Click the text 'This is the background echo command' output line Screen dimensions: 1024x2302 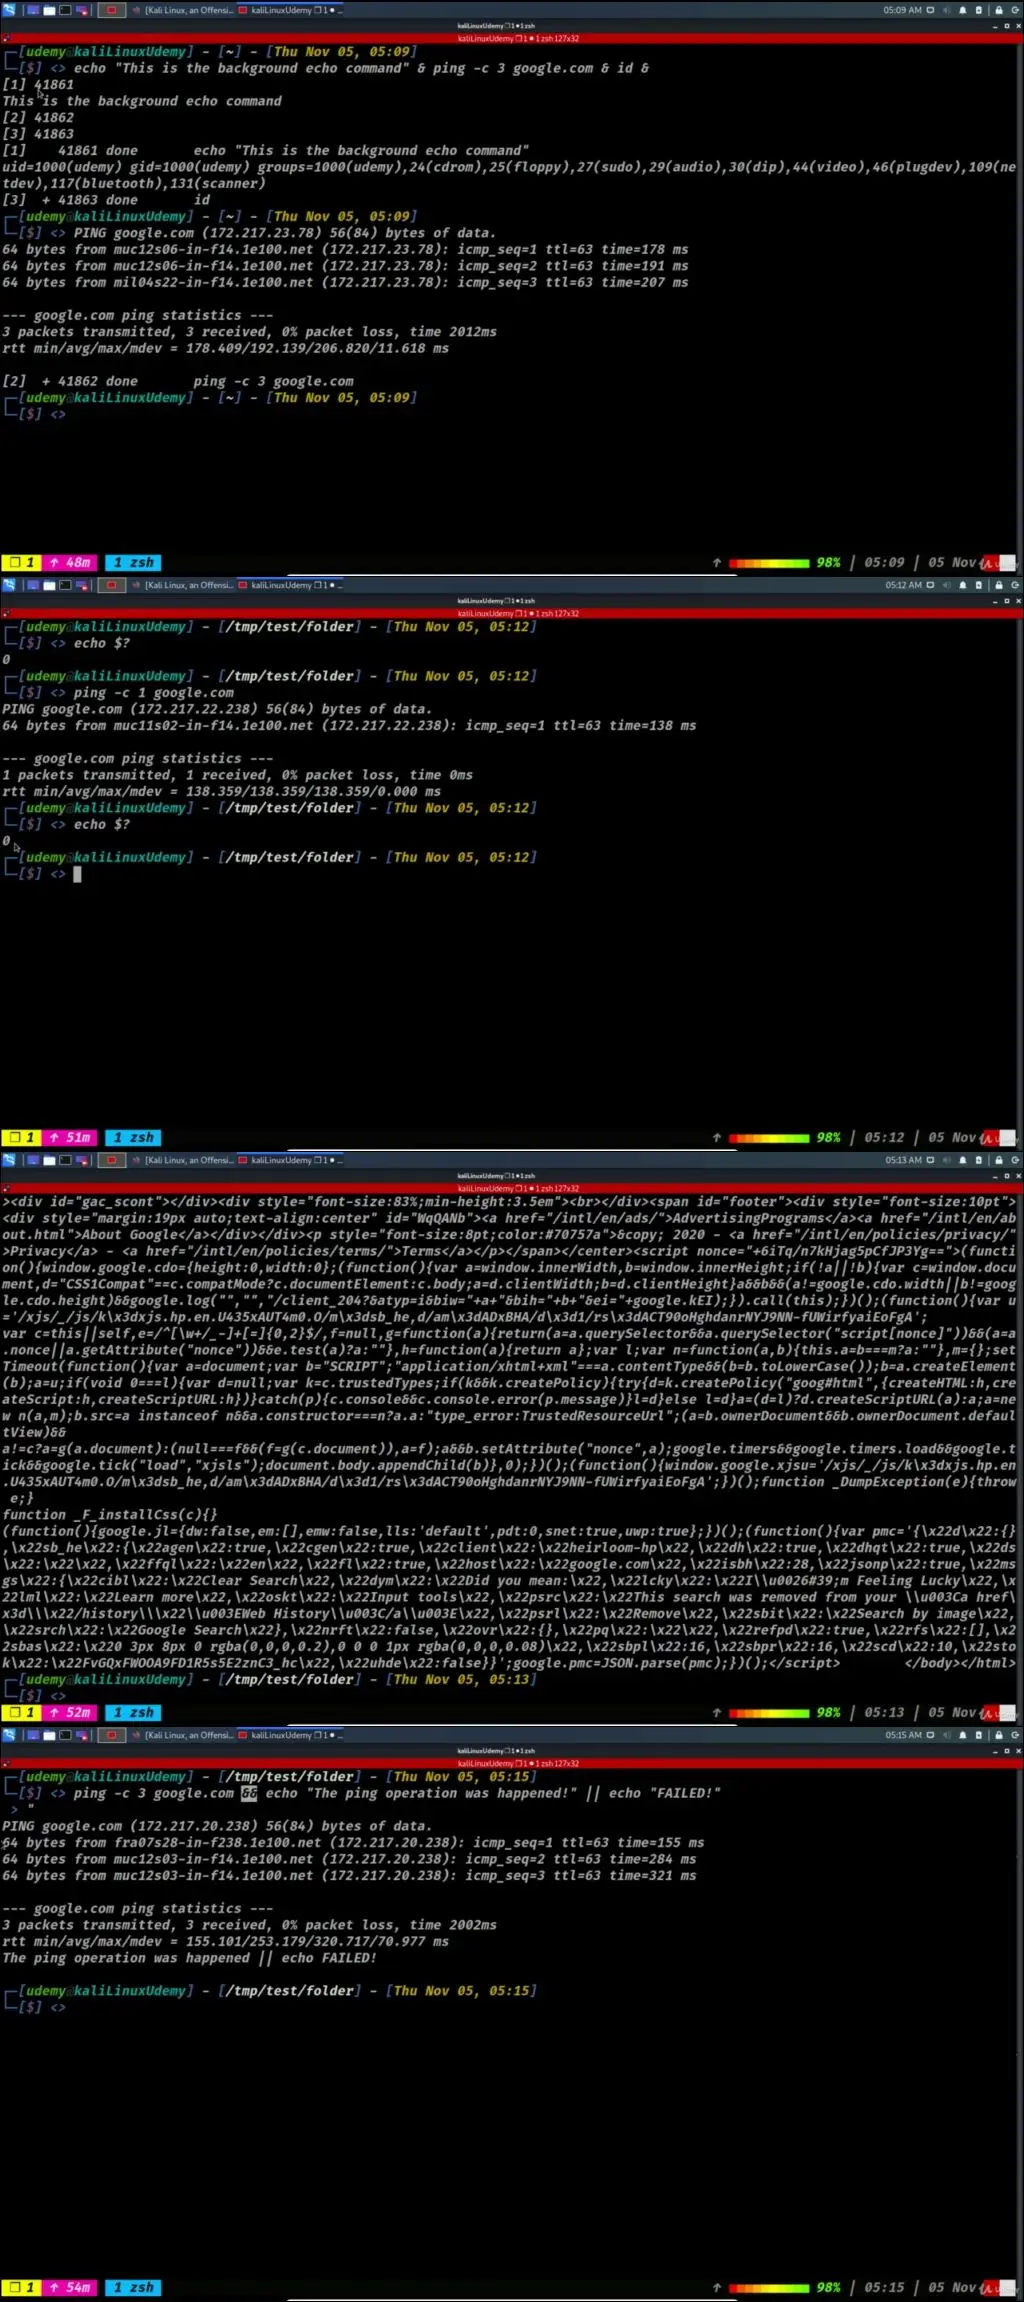[142, 101]
